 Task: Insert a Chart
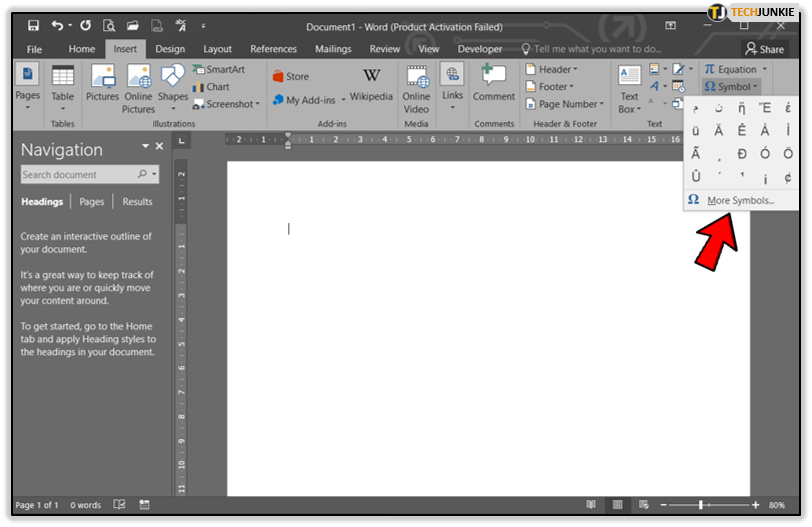pos(211,87)
